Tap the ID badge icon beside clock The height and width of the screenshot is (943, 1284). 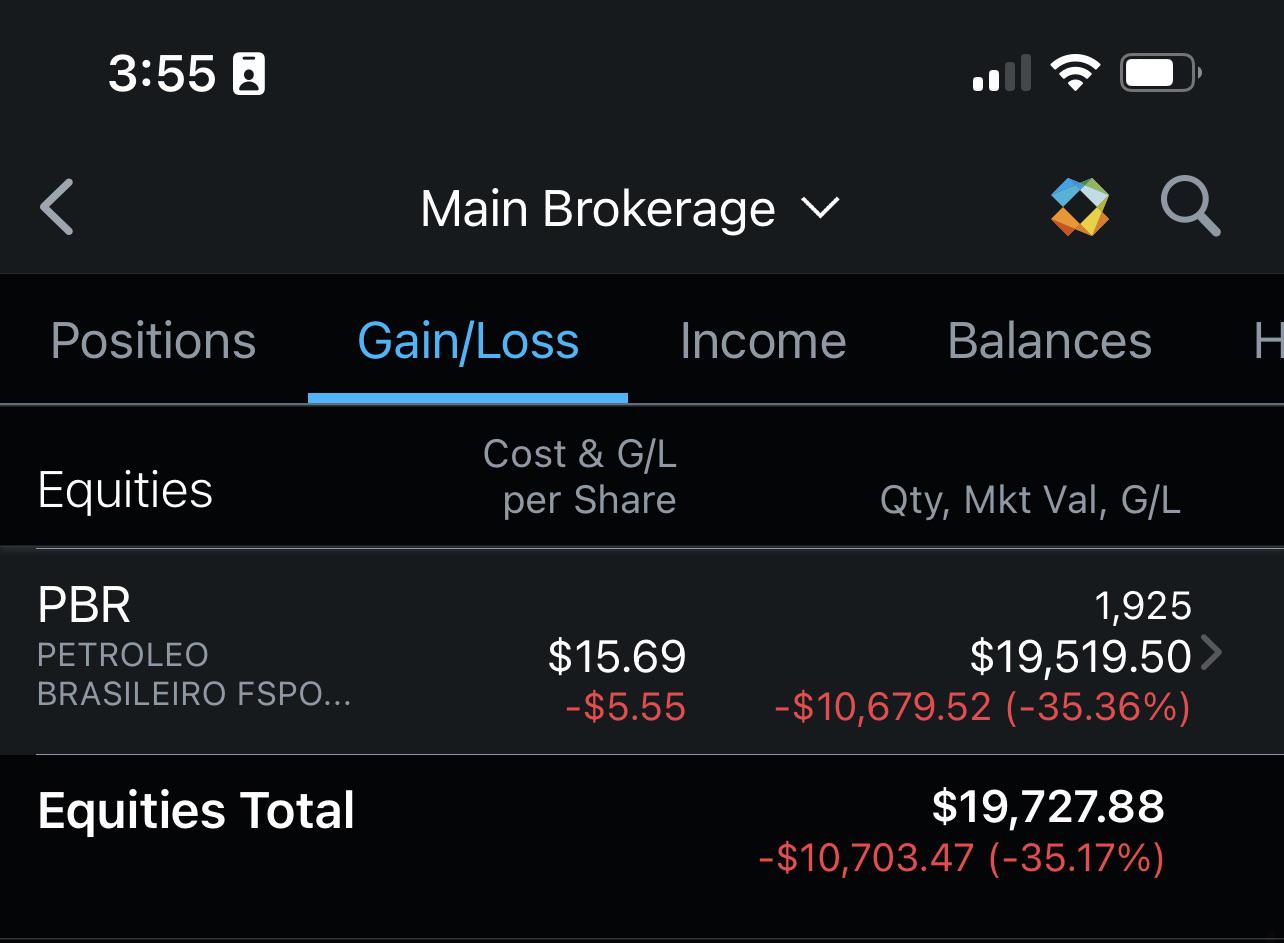pos(249,75)
